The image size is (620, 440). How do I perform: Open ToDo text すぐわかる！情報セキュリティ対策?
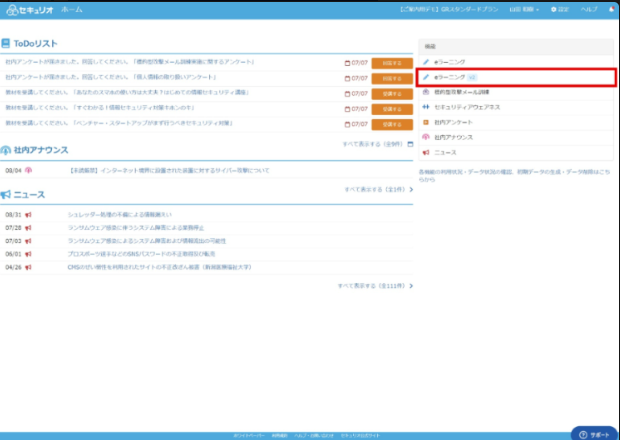pos(100,108)
